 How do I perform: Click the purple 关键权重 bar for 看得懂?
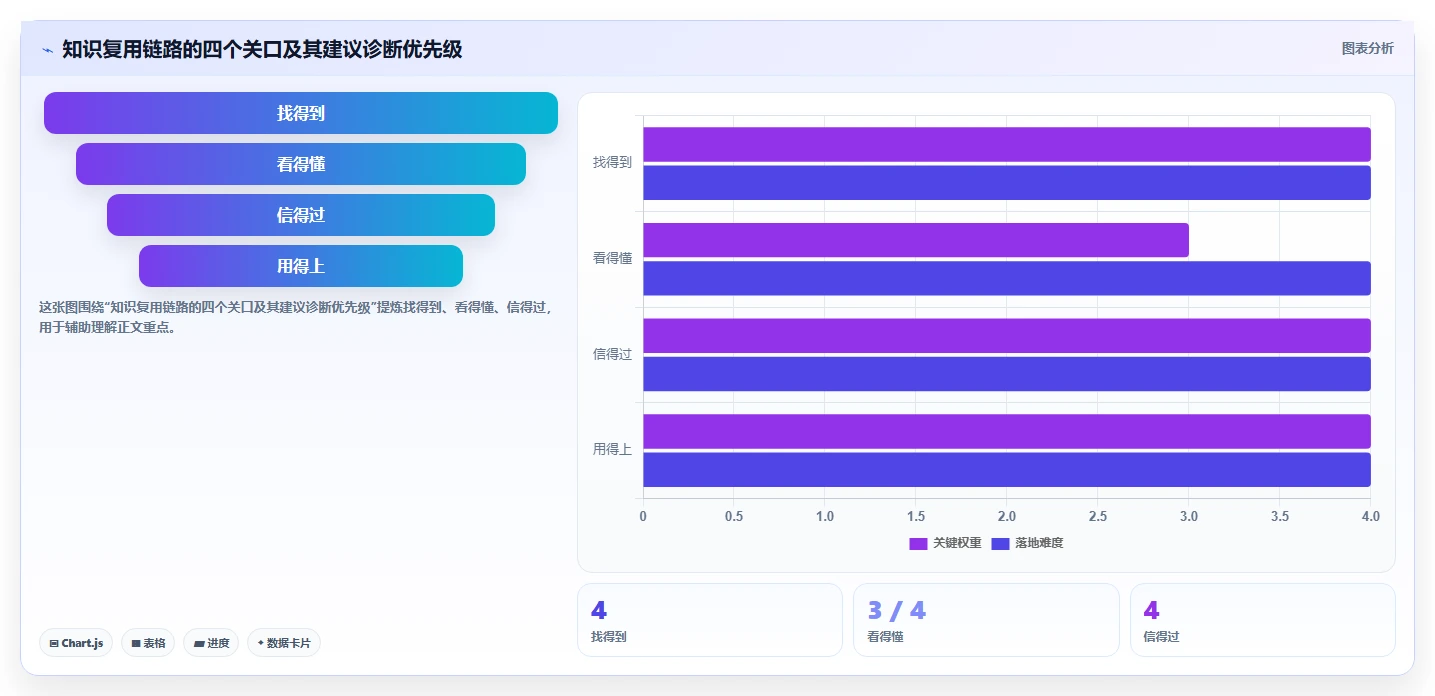tap(915, 240)
